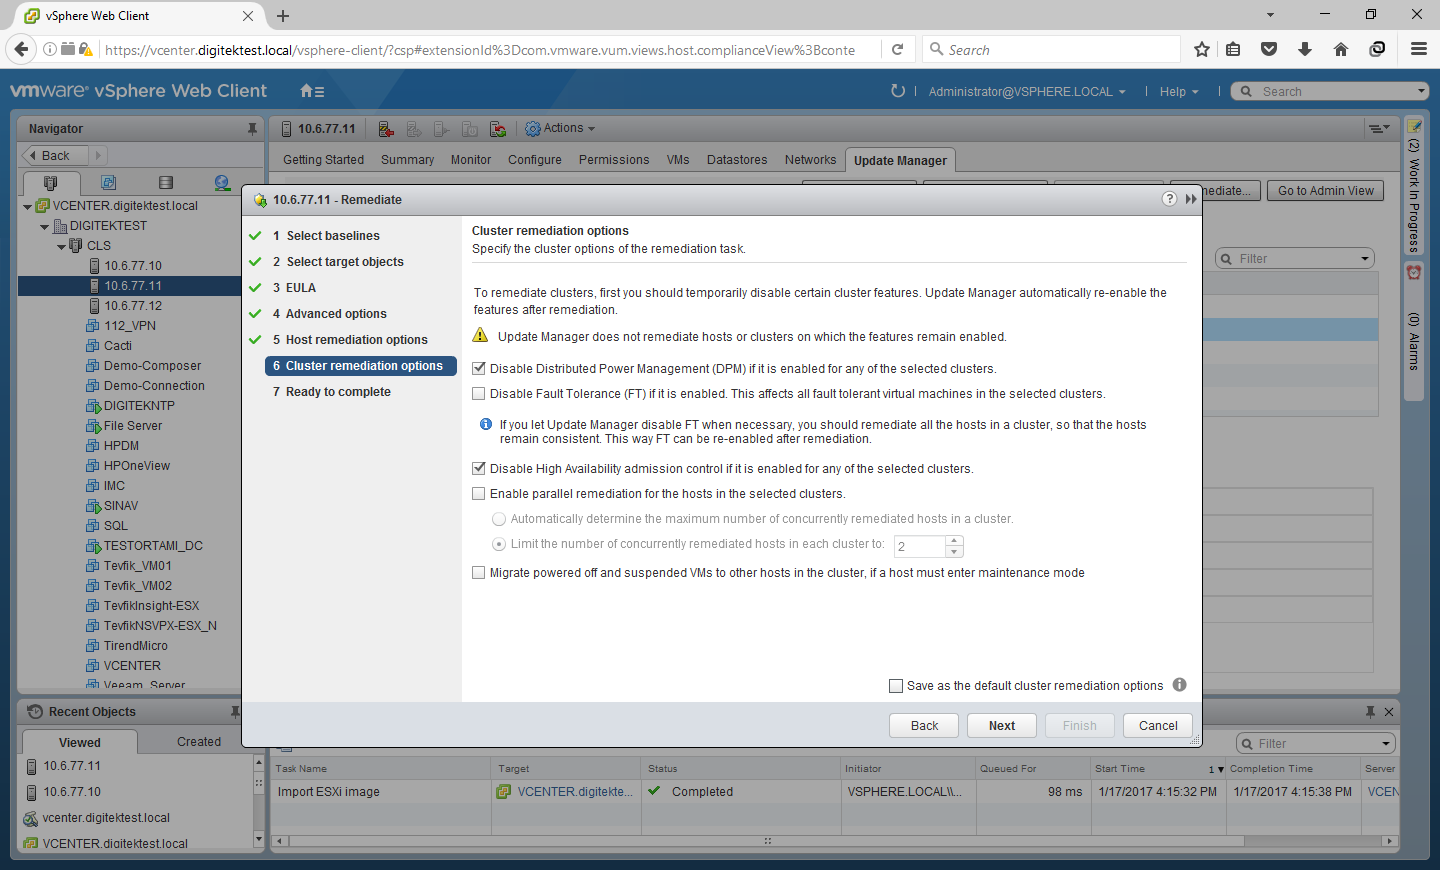
Task: Collapse the CLS cluster node
Action: [61, 246]
